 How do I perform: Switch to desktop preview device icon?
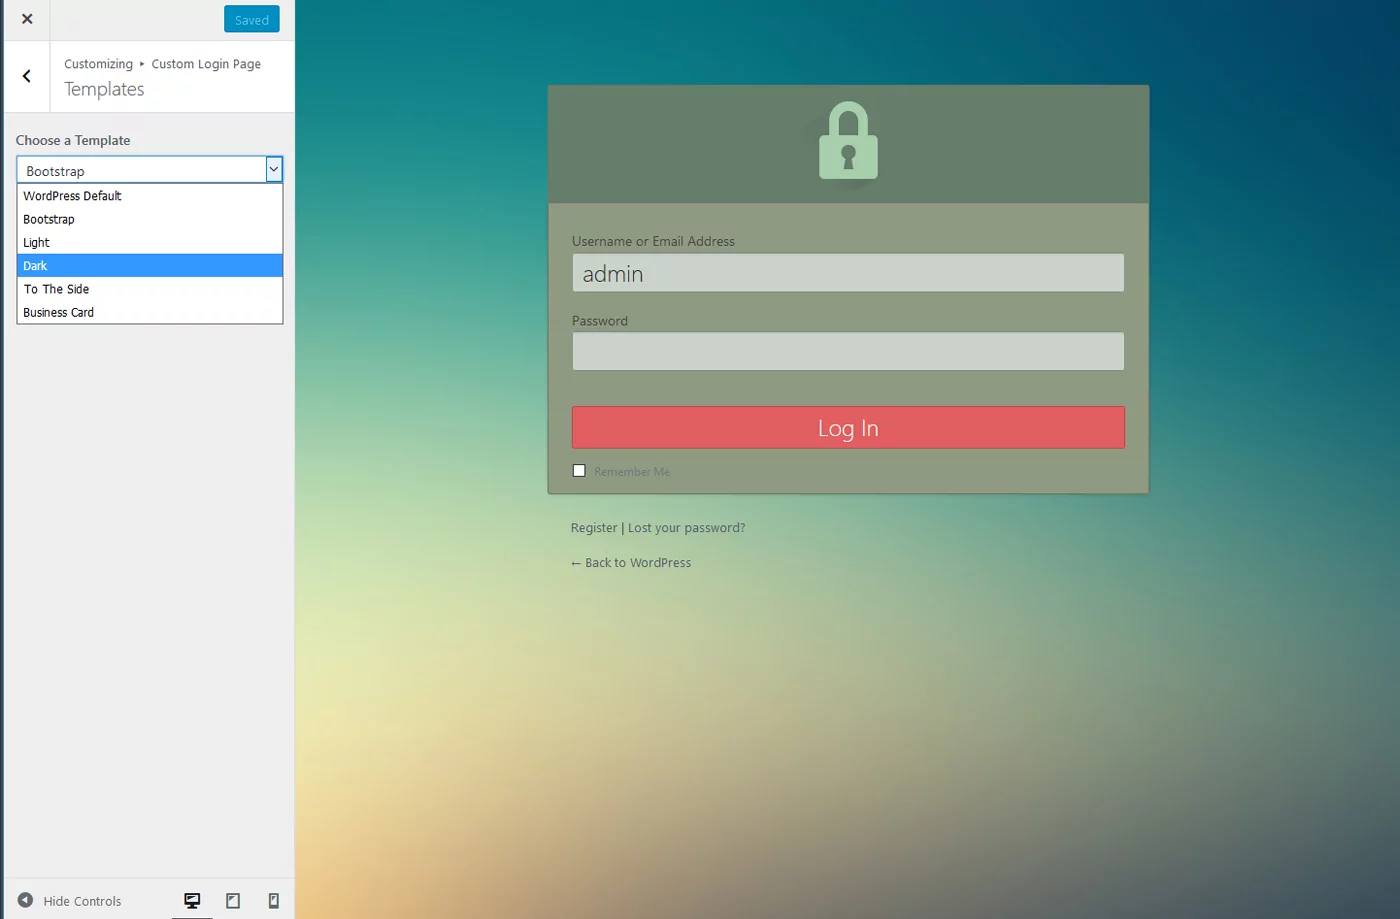[x=192, y=901]
